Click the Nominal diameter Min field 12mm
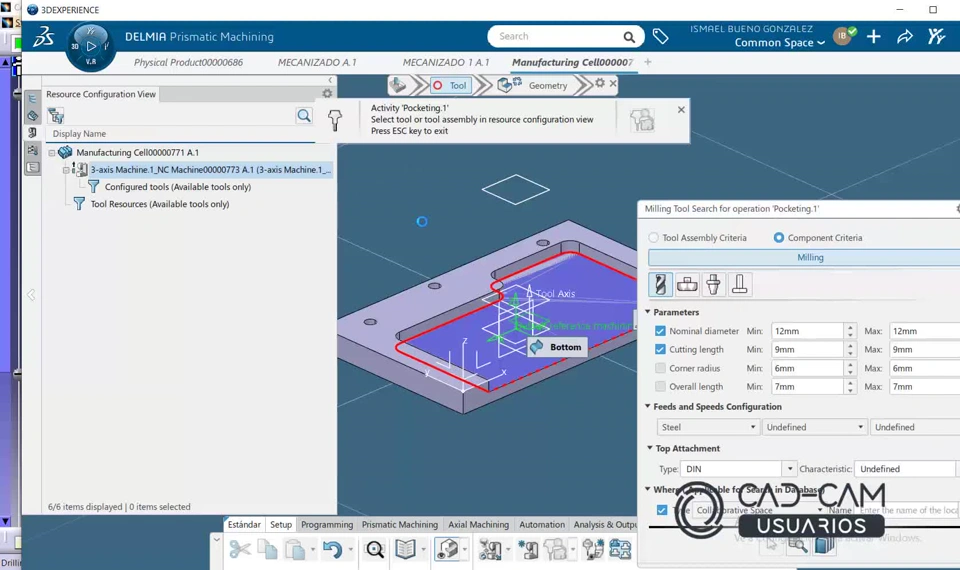This screenshot has width=960, height=570. click(808, 331)
